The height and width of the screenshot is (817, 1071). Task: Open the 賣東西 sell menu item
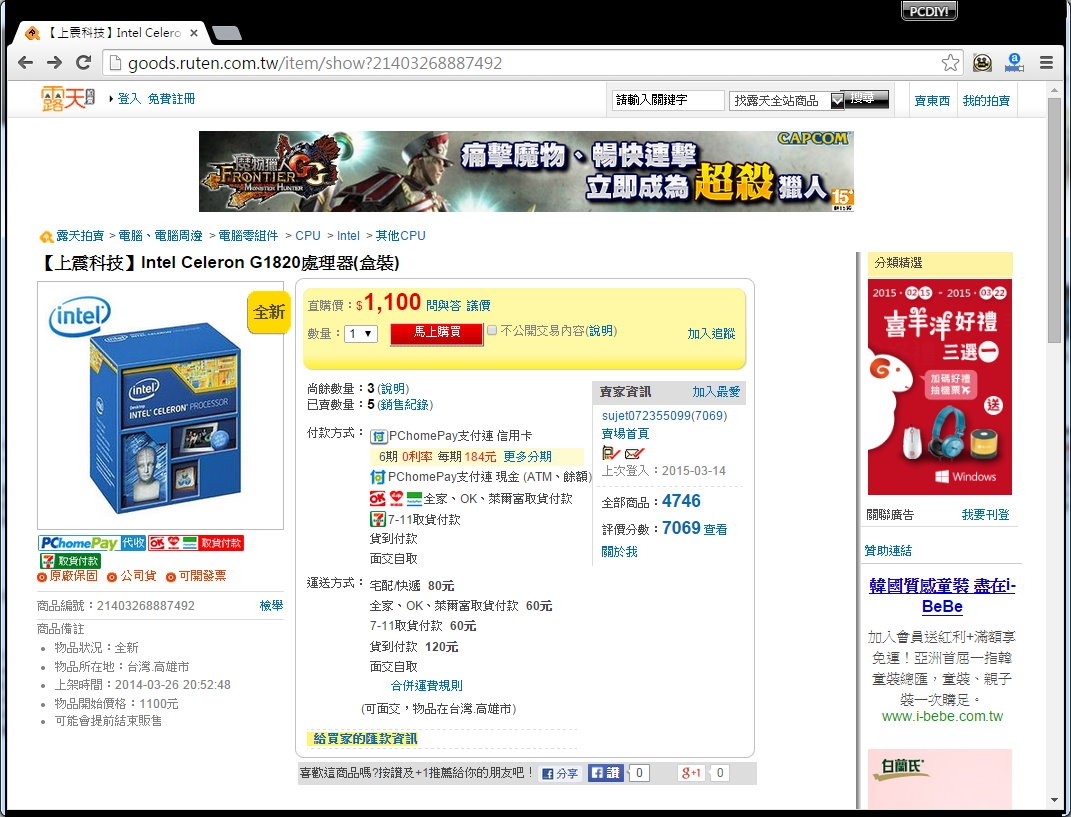pyautogui.click(x=932, y=100)
